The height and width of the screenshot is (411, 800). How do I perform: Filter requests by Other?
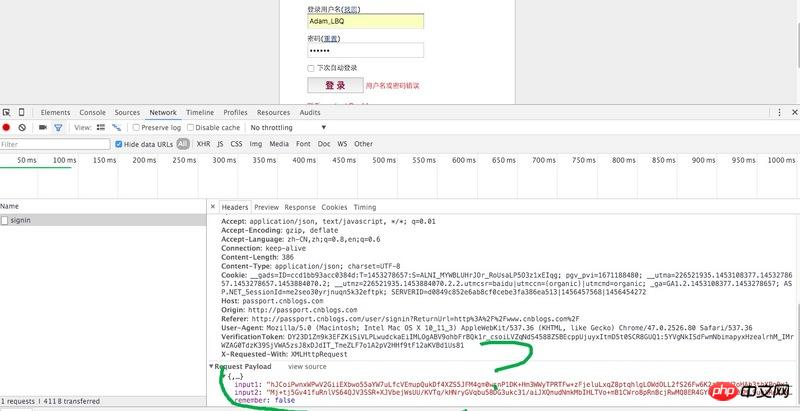(x=363, y=144)
